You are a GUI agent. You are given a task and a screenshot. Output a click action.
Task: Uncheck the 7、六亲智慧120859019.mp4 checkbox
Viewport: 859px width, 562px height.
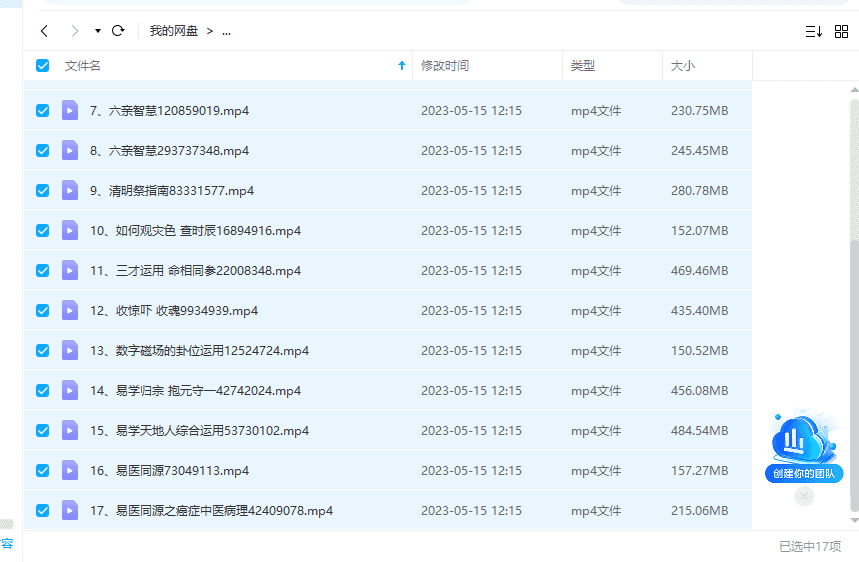click(x=43, y=110)
